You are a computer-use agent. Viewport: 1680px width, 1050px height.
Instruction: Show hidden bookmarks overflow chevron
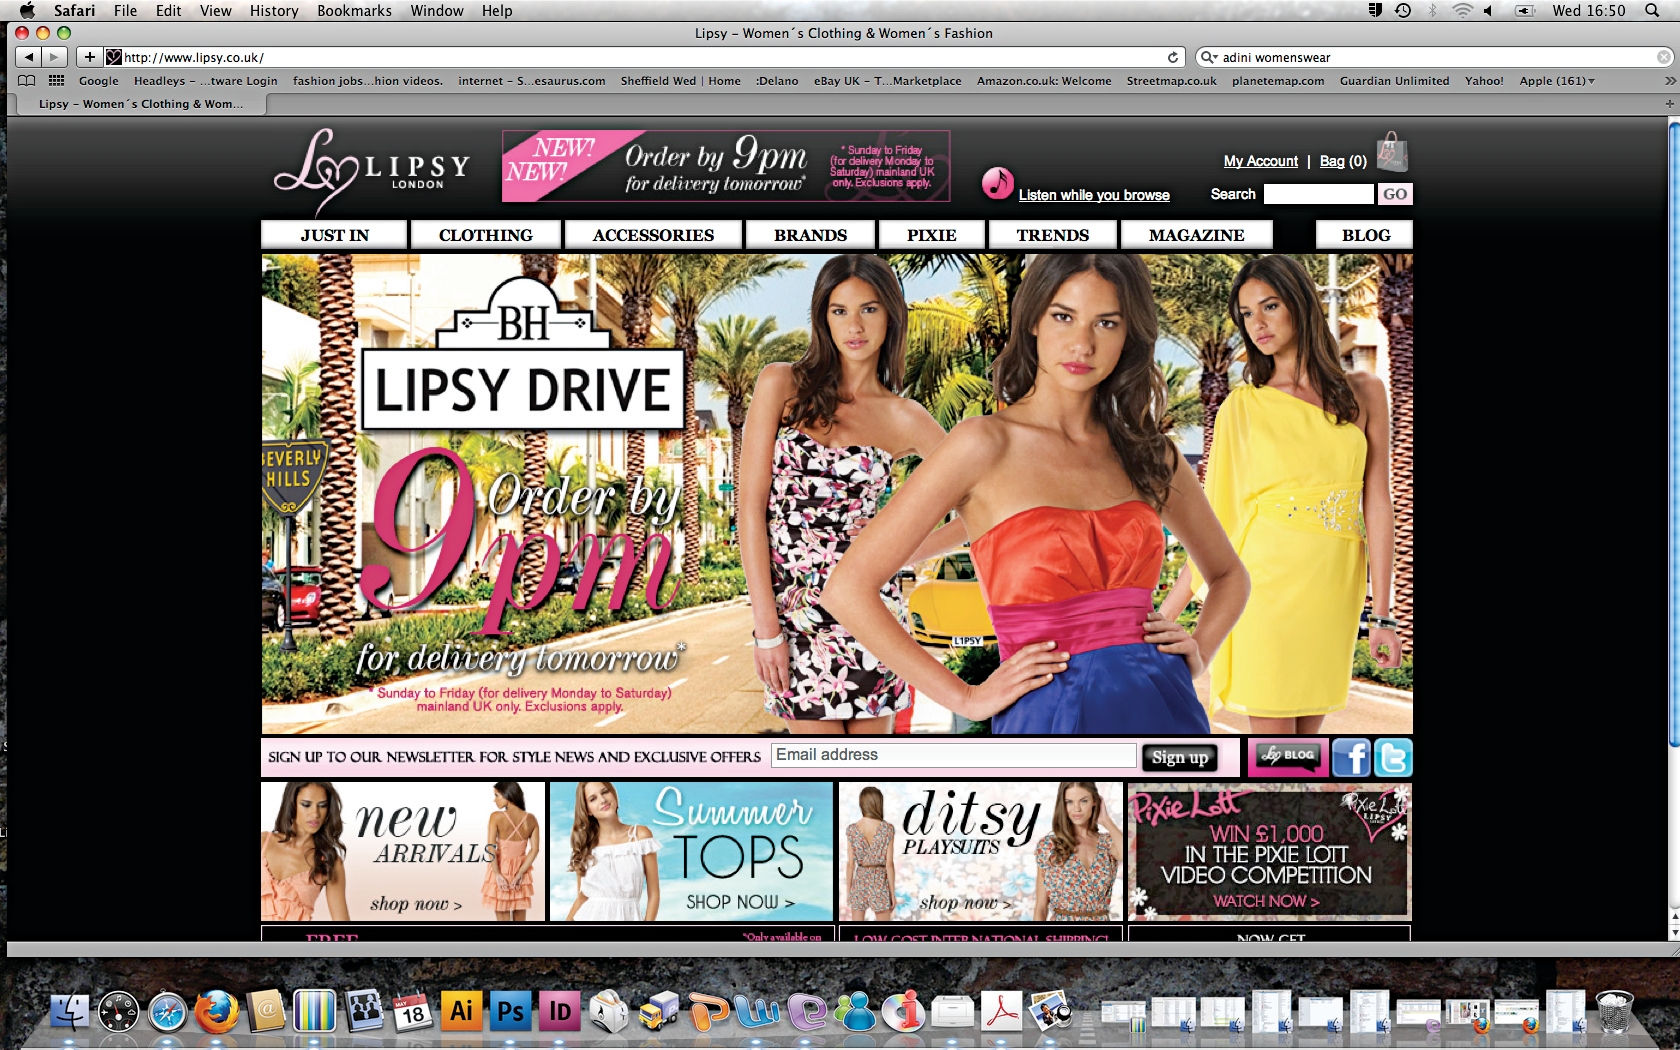click(x=1669, y=81)
